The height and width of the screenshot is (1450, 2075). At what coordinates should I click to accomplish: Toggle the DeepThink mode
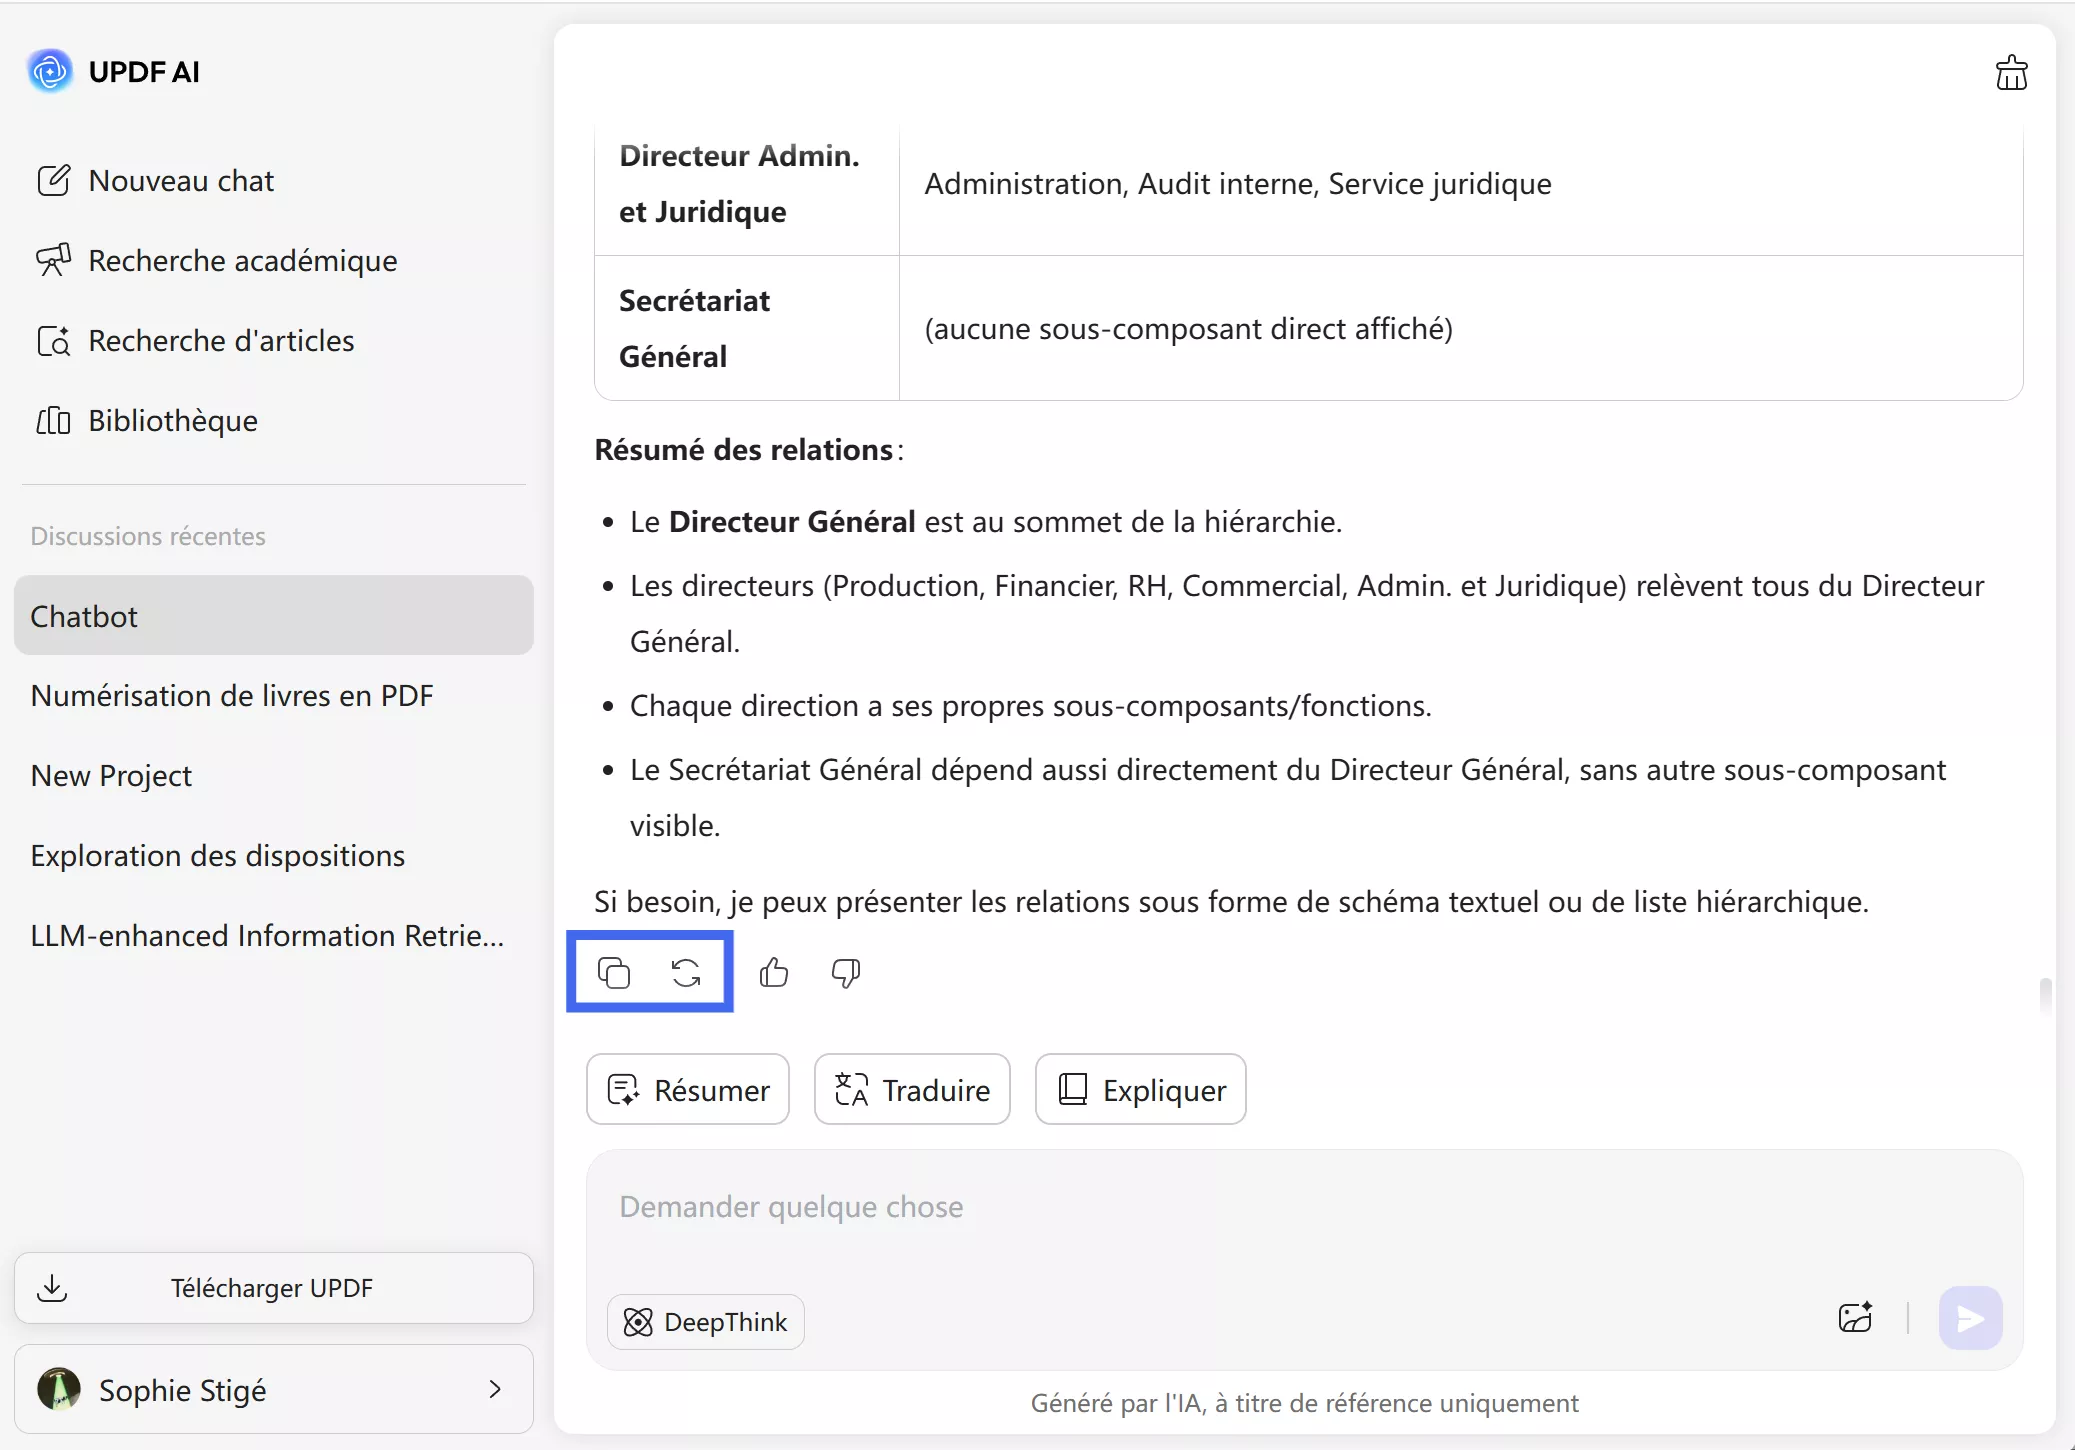point(706,1322)
